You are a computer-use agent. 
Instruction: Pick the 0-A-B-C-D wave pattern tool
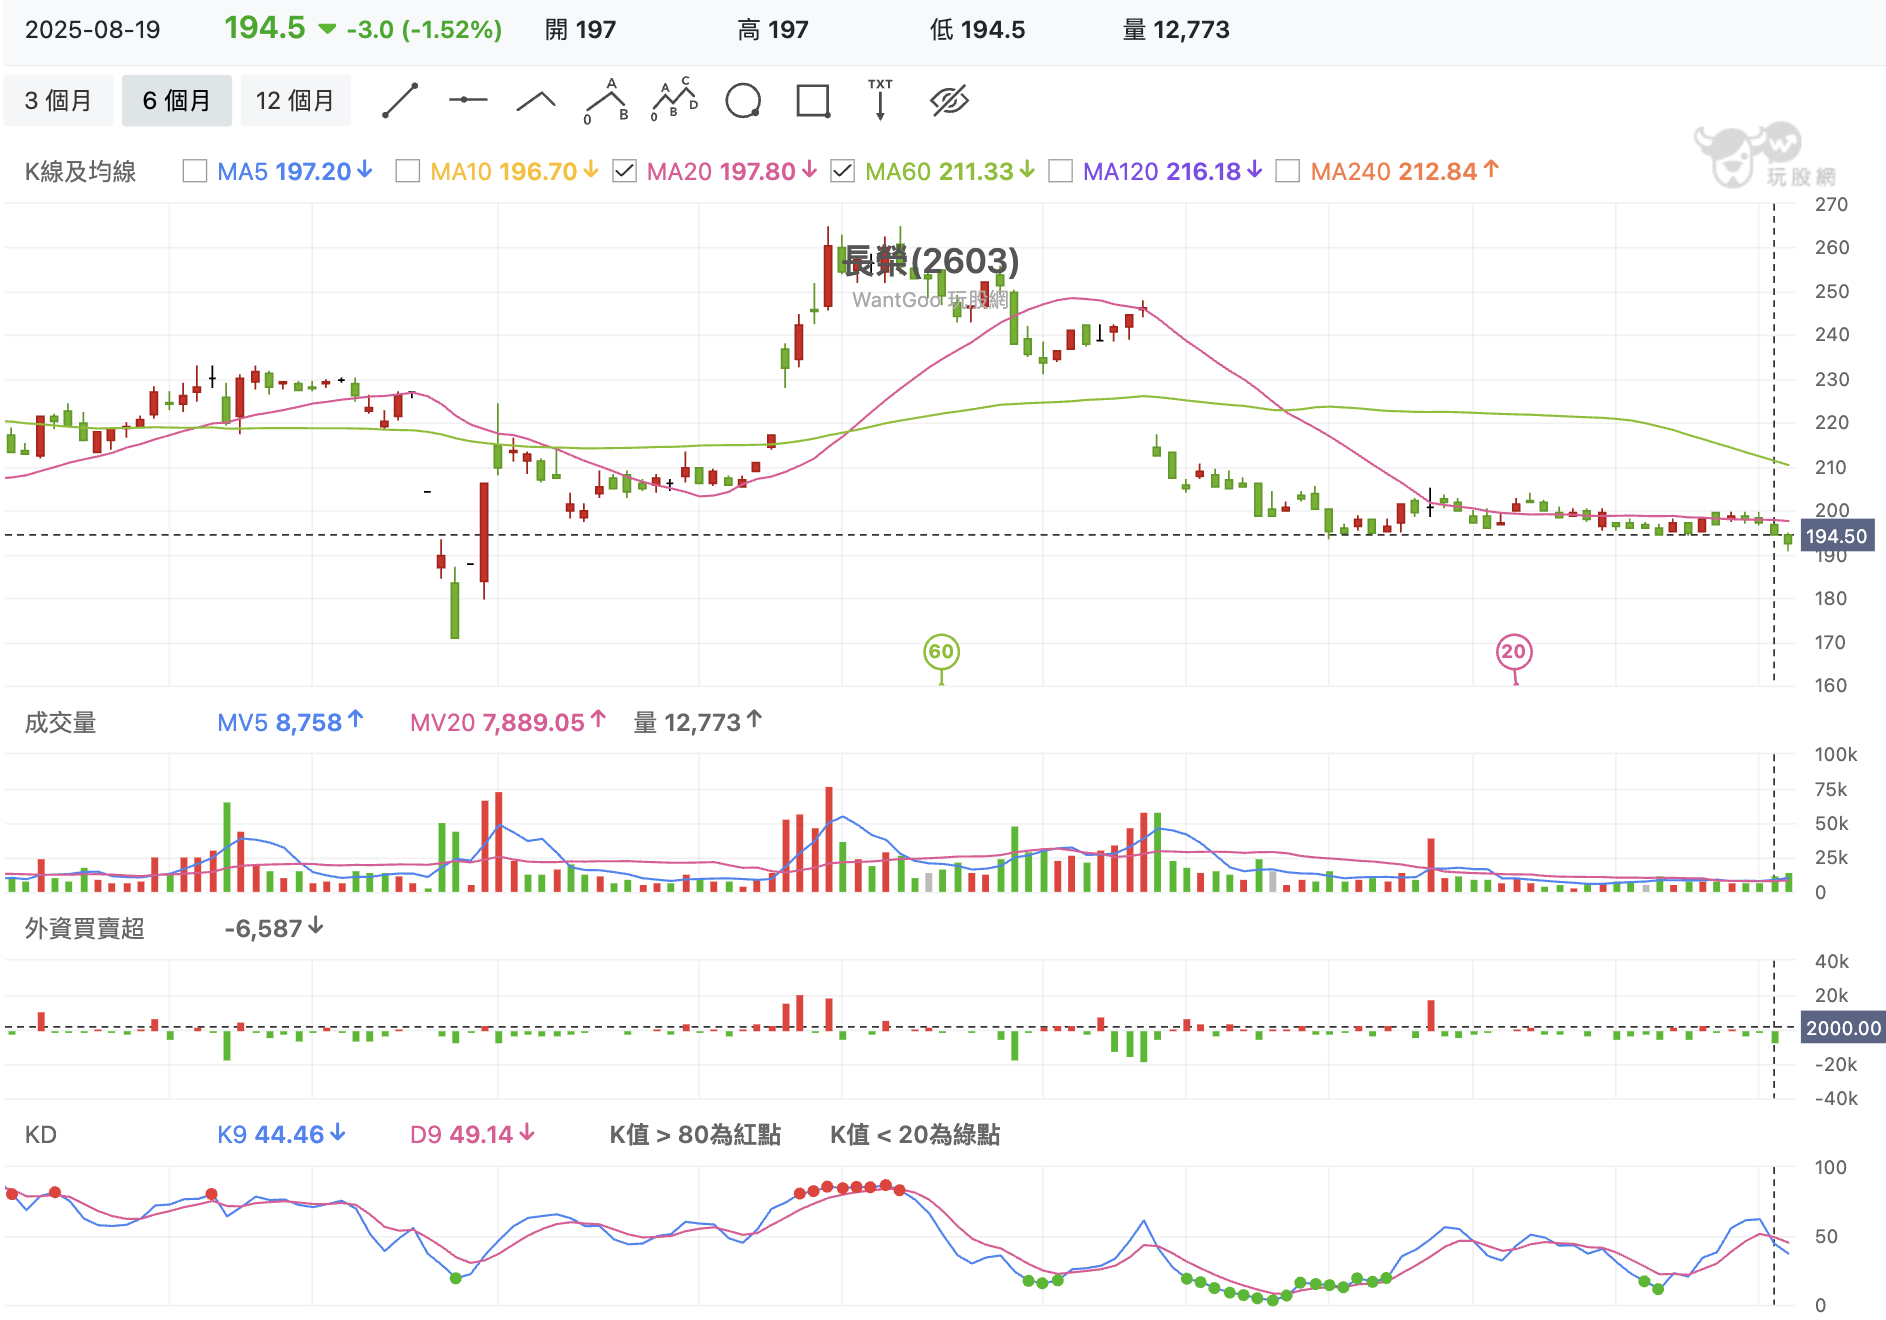[674, 101]
